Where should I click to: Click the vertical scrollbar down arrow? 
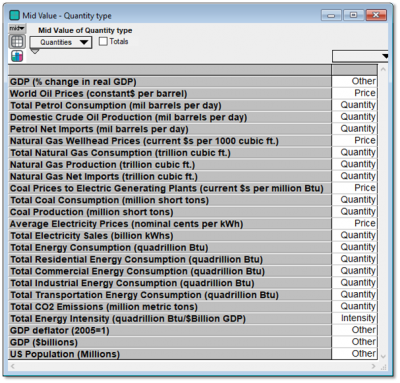pyautogui.click(x=383, y=356)
